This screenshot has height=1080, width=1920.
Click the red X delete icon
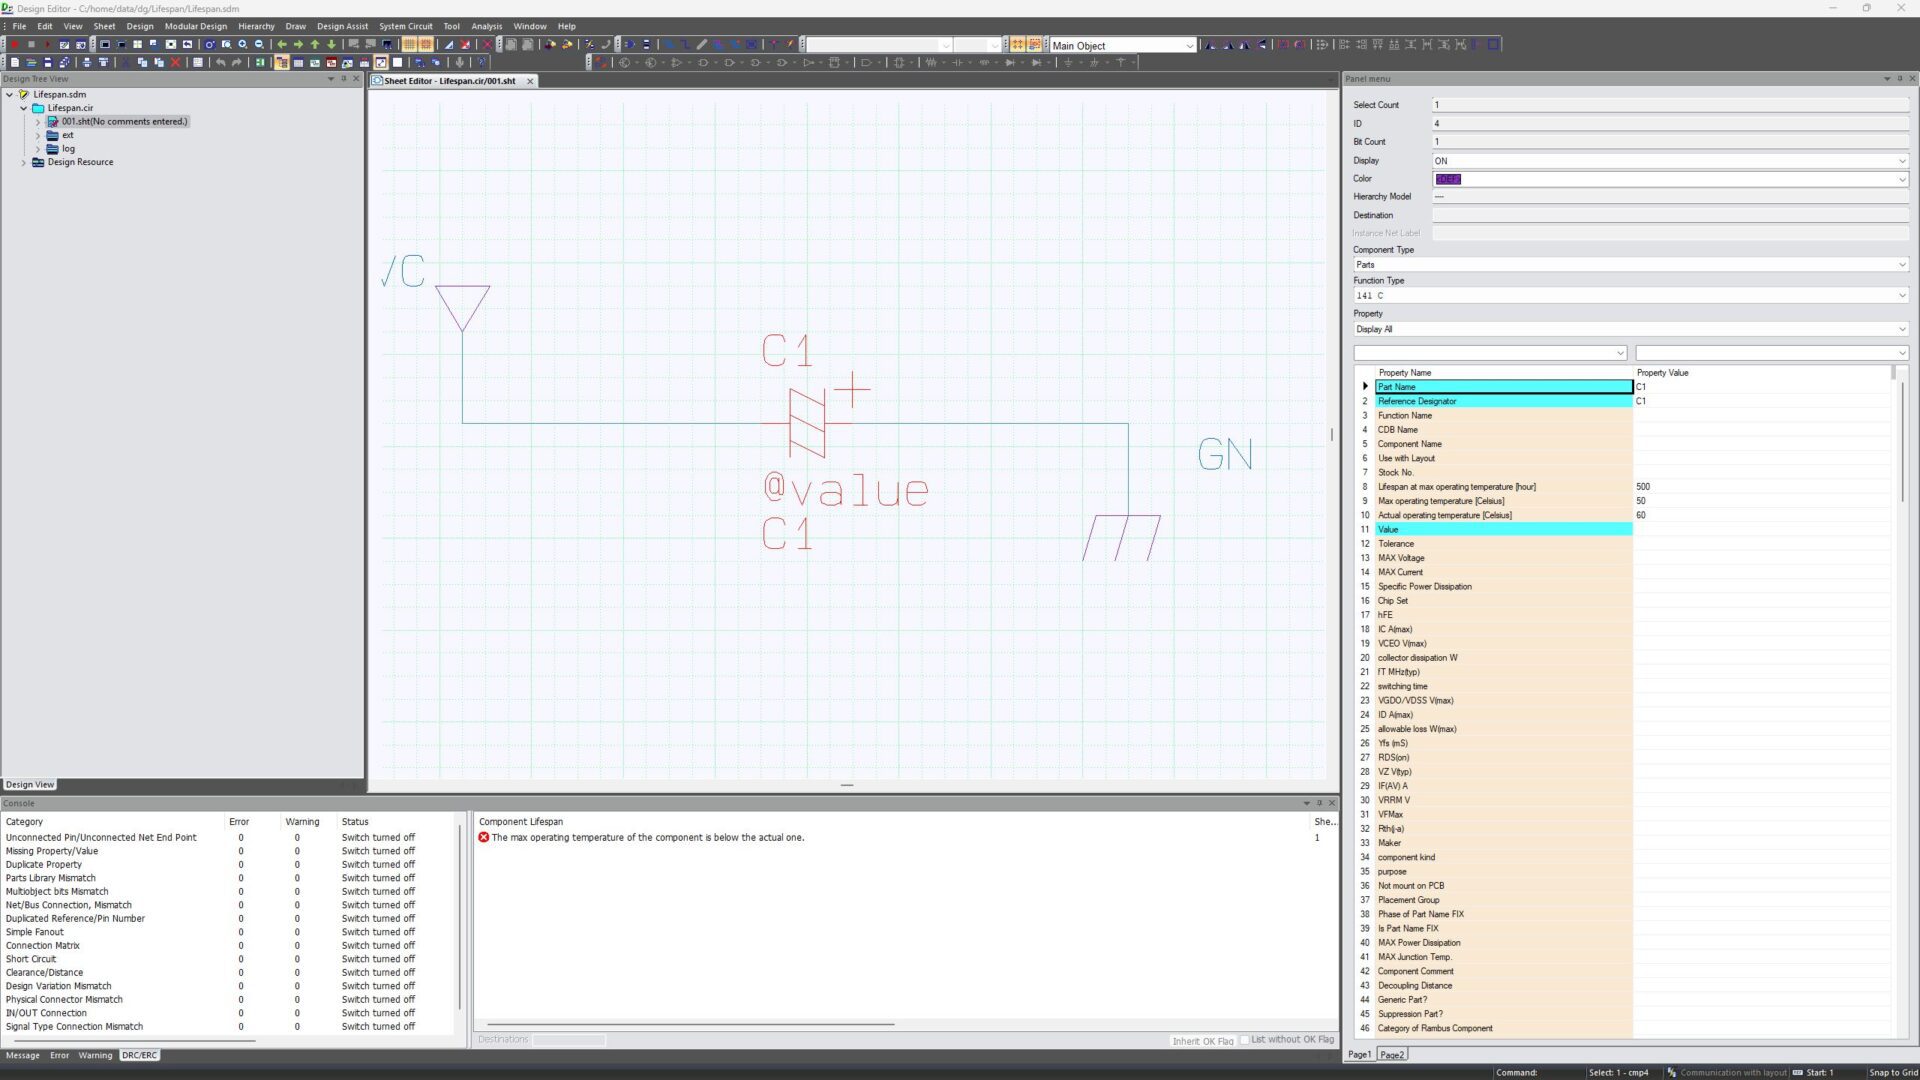(x=175, y=62)
